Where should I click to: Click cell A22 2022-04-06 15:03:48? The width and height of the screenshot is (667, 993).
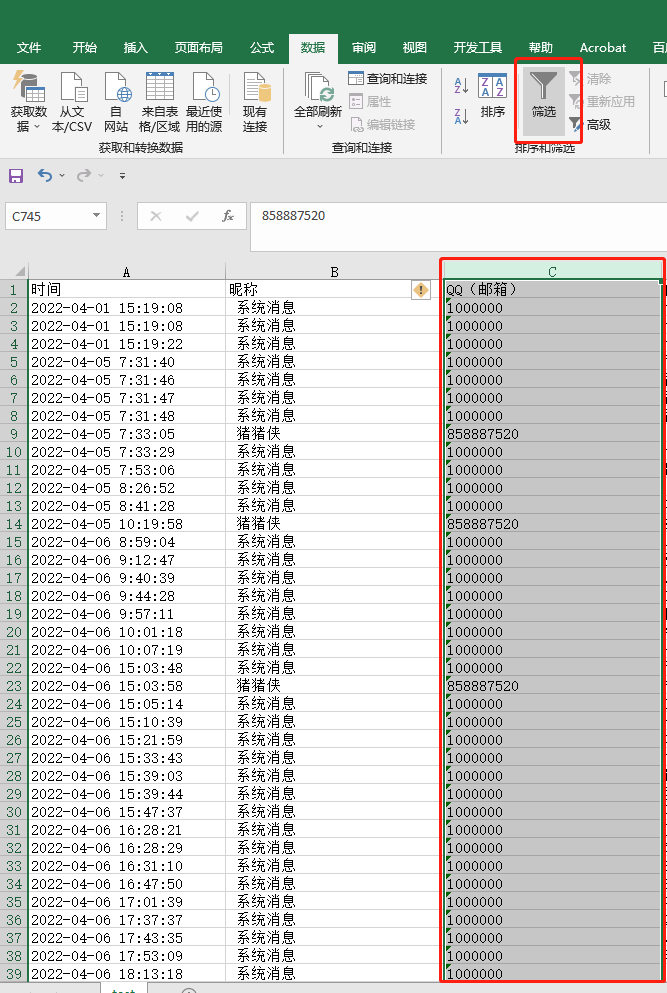[127, 667]
